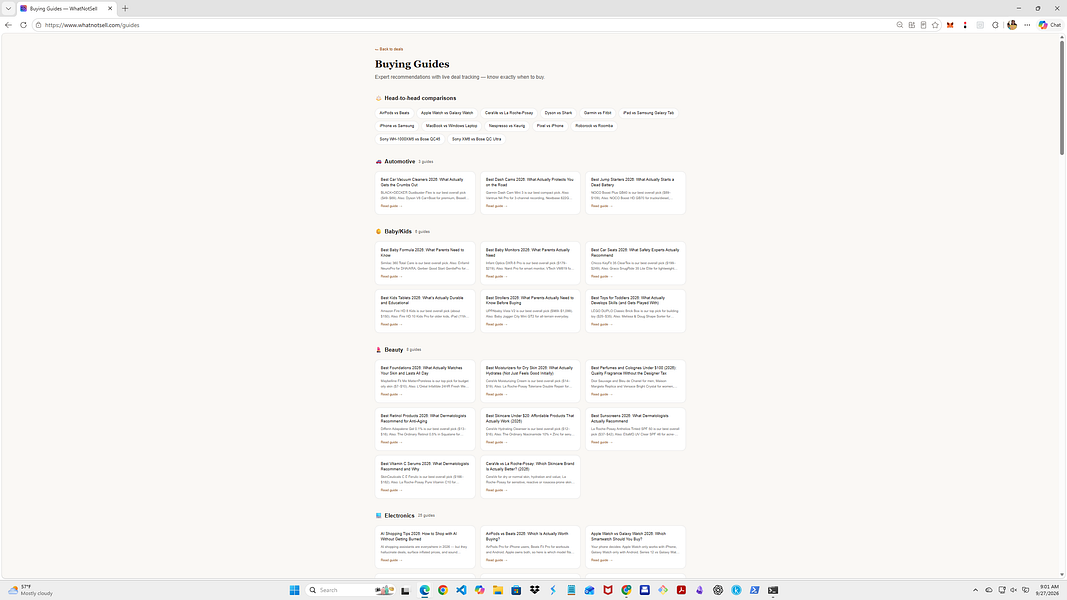
Task: Open the tab search dropdown arrow
Action: [8, 8]
